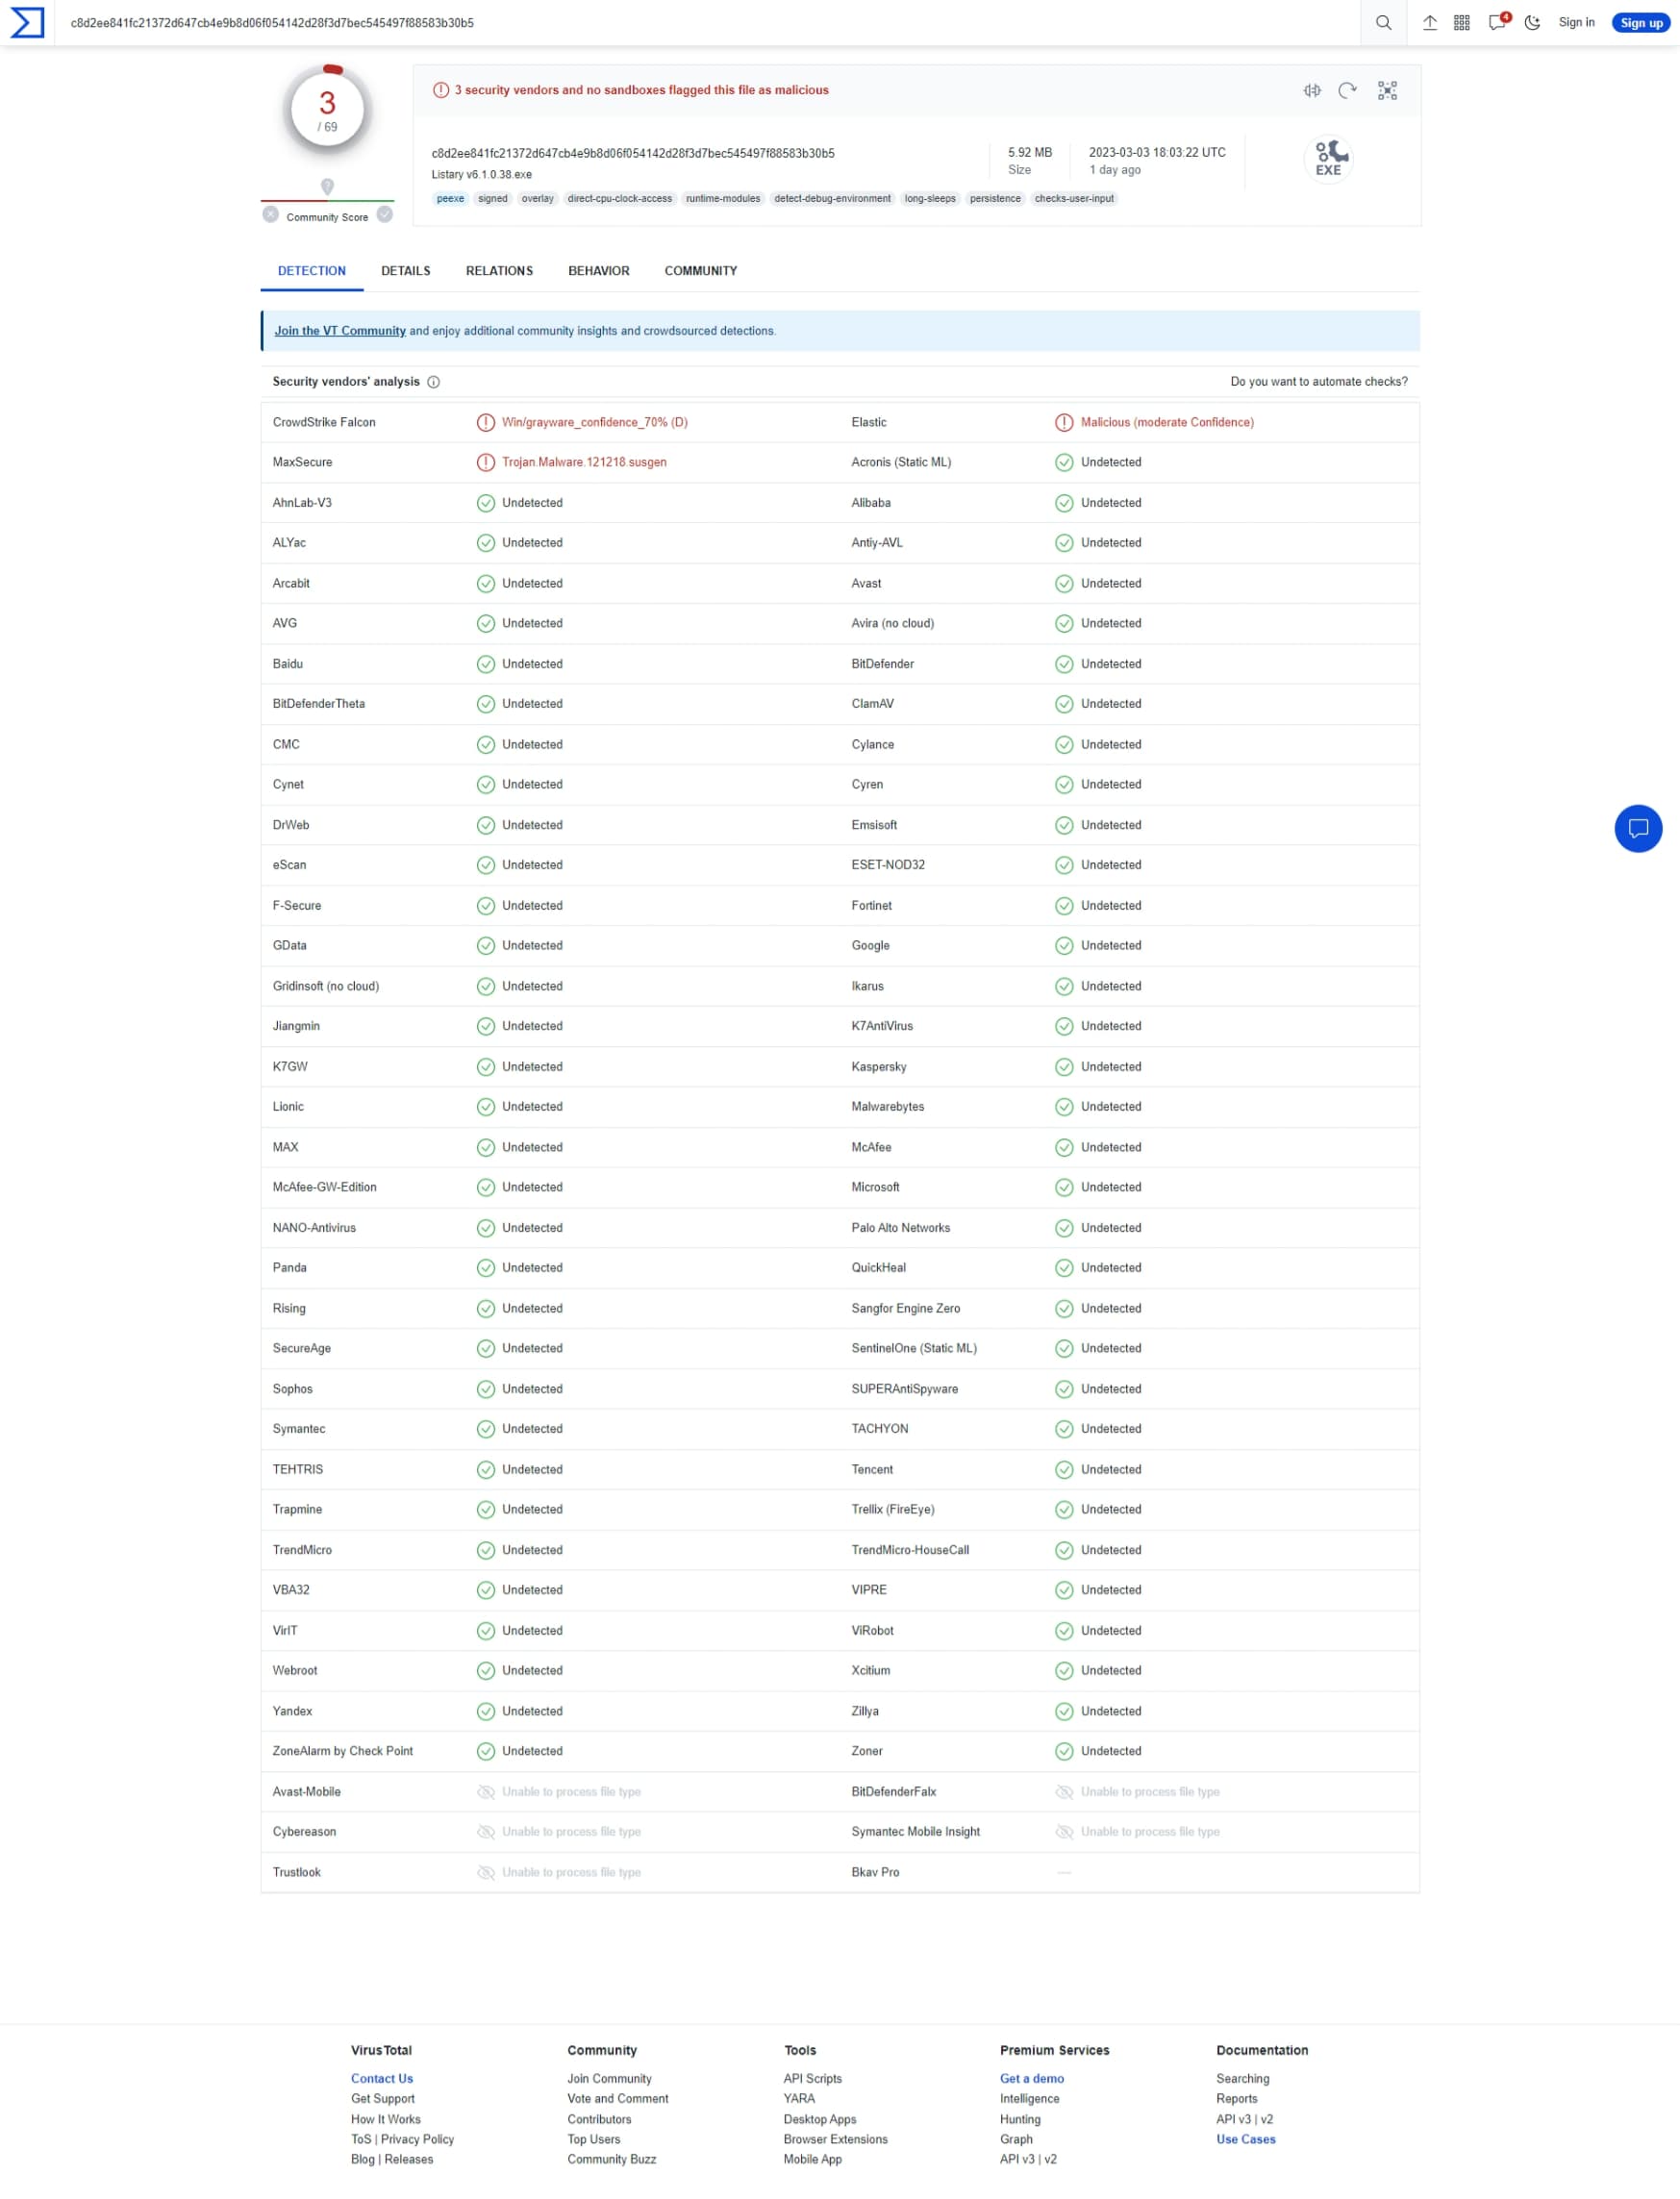Switch to the COMMUNITY tab

[701, 271]
